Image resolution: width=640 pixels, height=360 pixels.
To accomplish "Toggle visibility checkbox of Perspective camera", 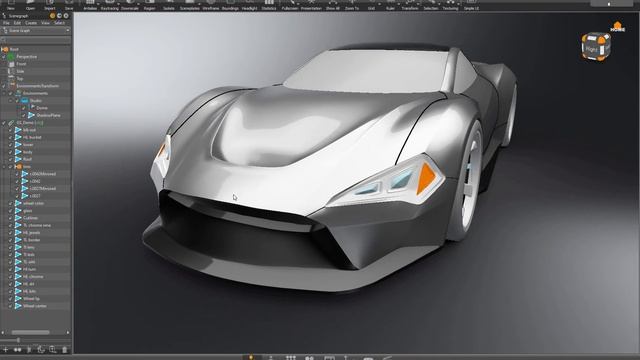I will [4, 57].
